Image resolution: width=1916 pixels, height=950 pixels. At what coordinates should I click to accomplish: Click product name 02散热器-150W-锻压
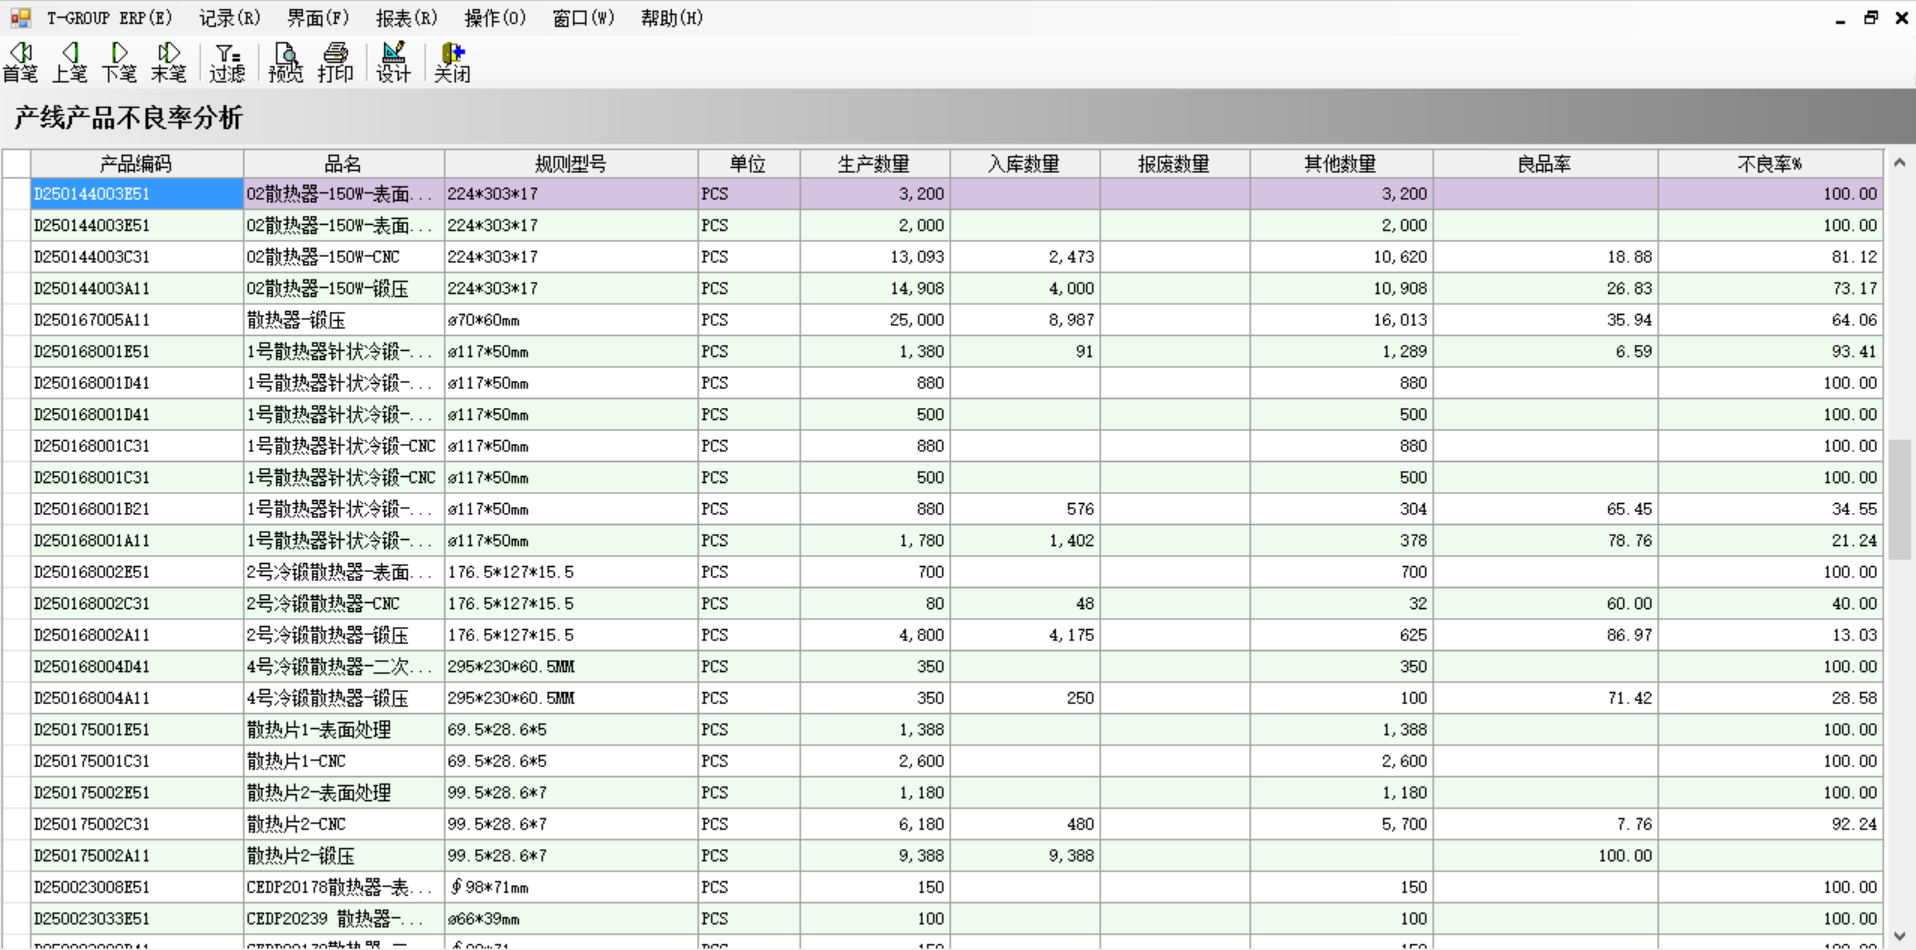coord(344,289)
